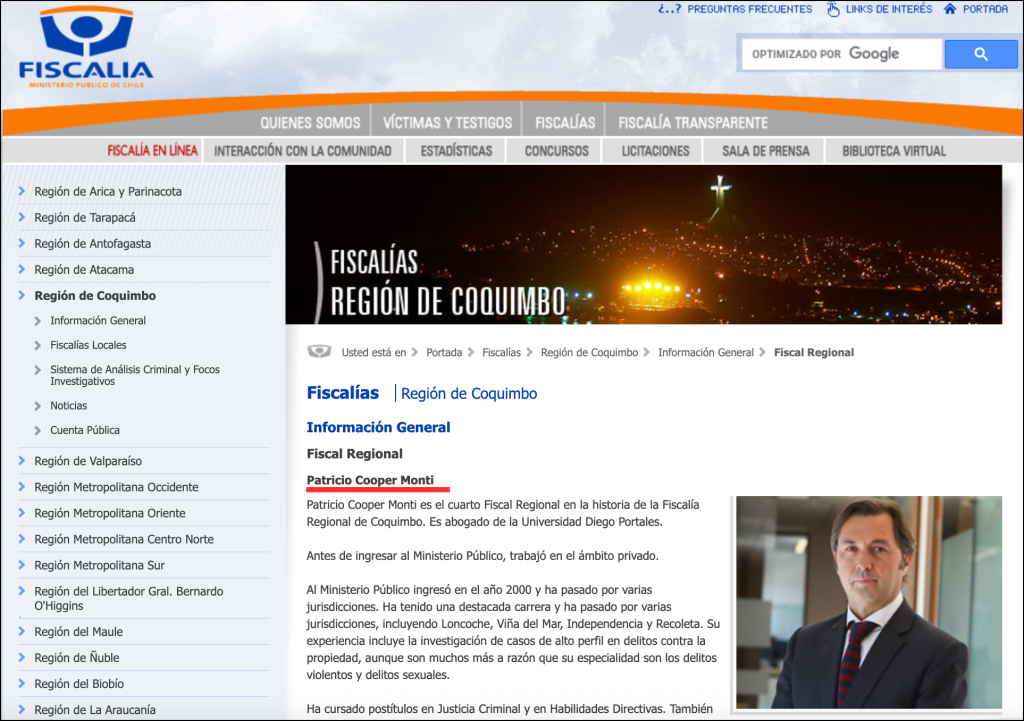This screenshot has width=1024, height=721.
Task: Click Fiscal Regional in the breadcrumb
Action: pos(814,353)
